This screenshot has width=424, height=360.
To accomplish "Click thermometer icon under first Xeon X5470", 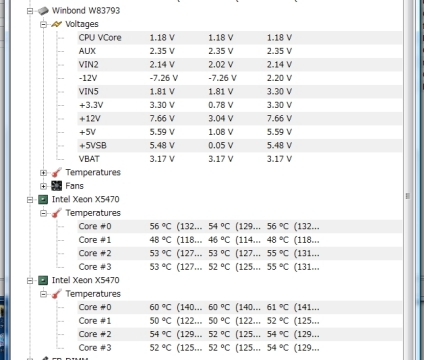I will click(57, 213).
